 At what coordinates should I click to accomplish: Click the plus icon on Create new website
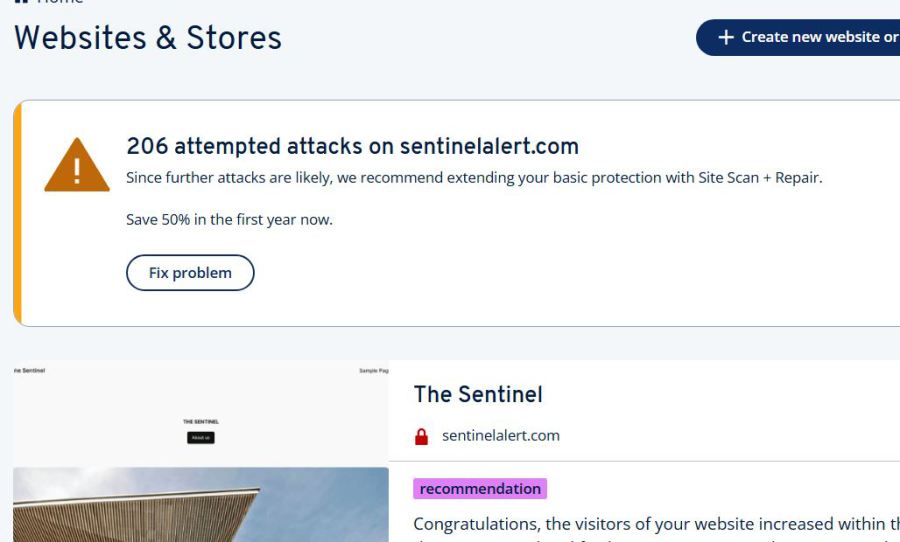pyautogui.click(x=726, y=37)
